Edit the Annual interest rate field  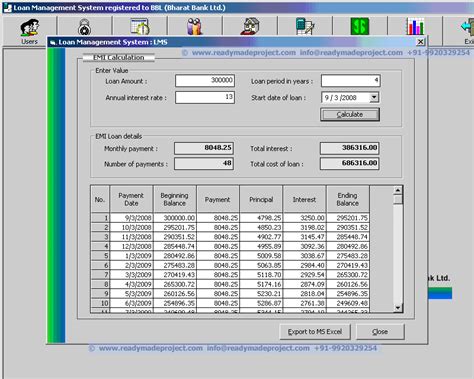(x=205, y=97)
